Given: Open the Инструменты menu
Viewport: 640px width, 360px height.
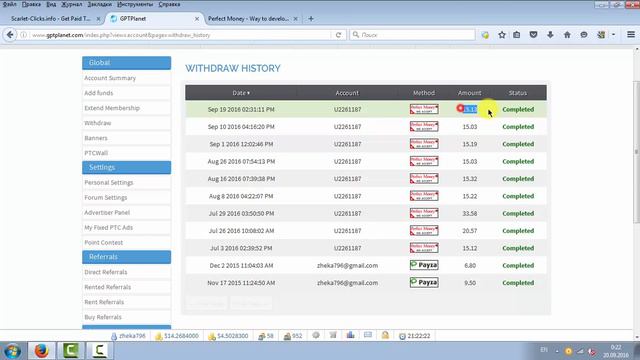Looking at the screenshot, I should coord(135,4).
